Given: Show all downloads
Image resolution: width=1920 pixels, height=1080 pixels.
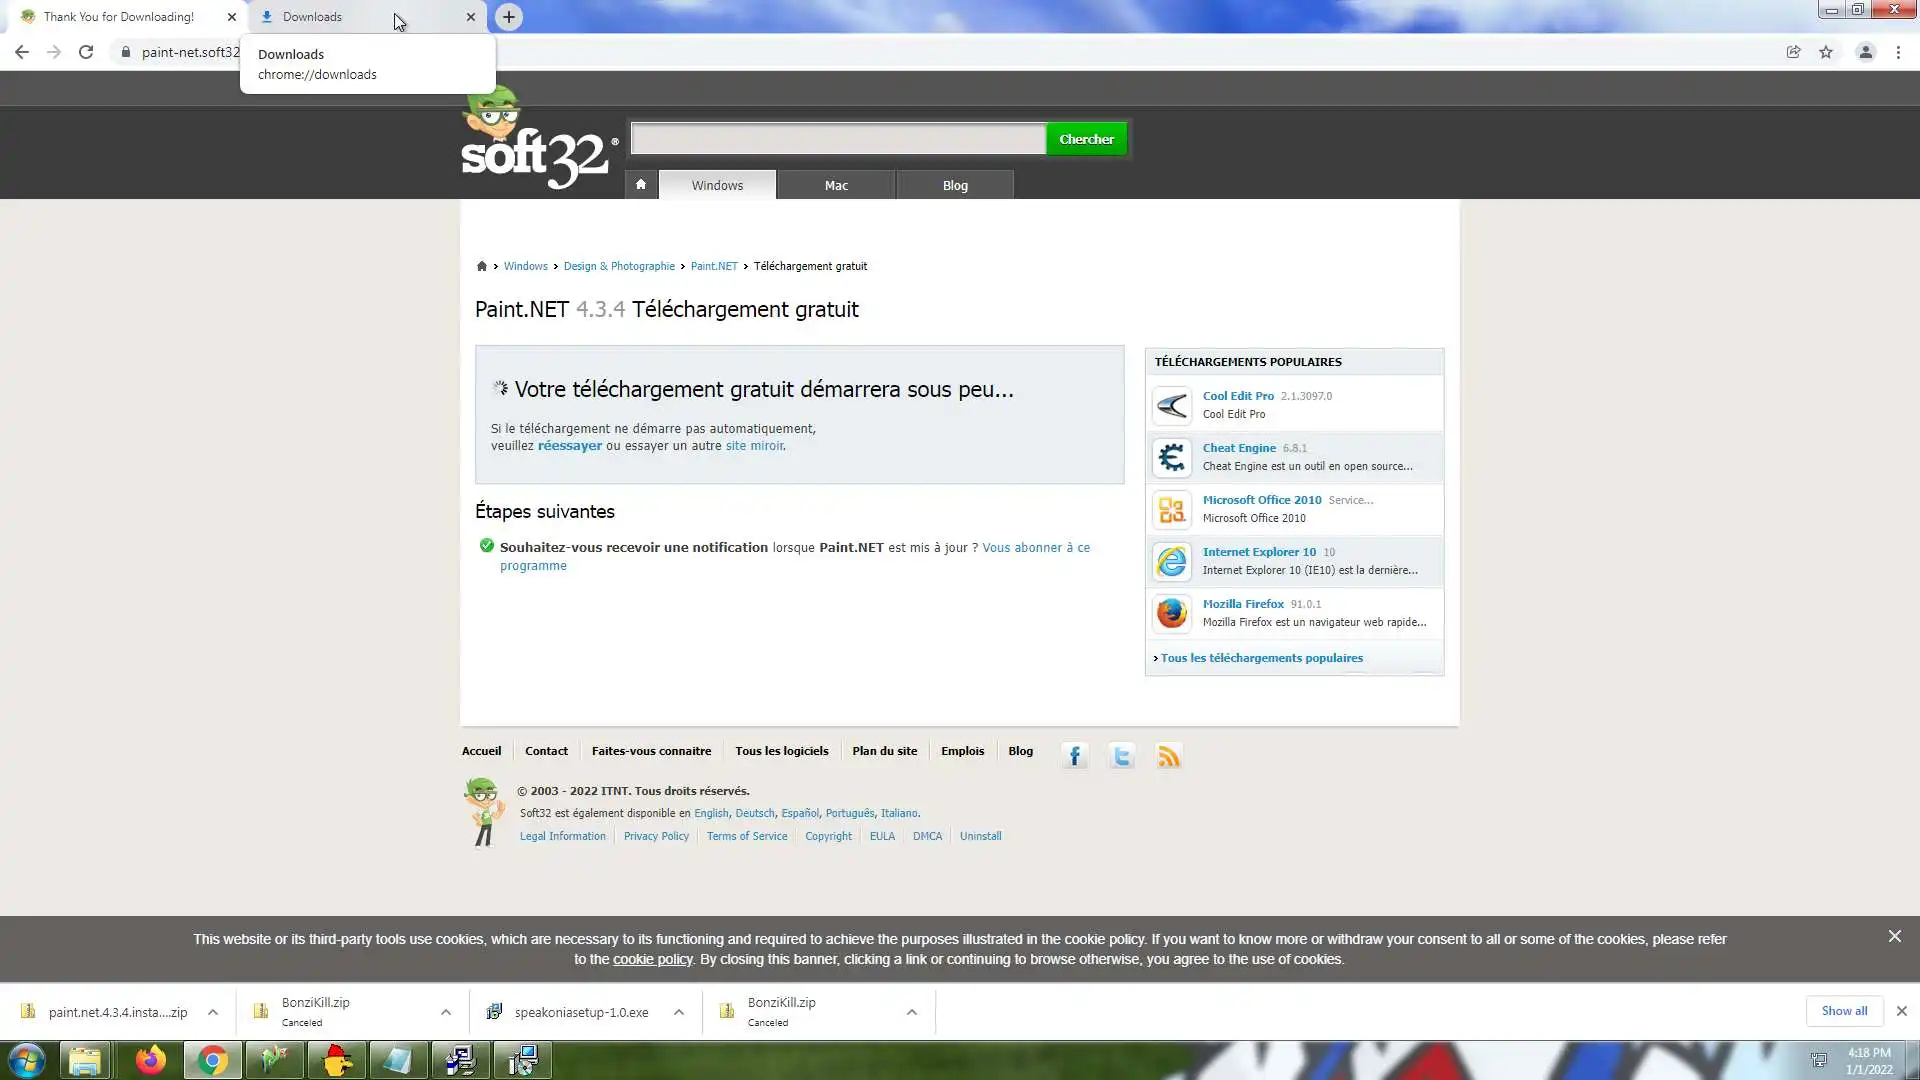Looking at the screenshot, I should click(1844, 1011).
